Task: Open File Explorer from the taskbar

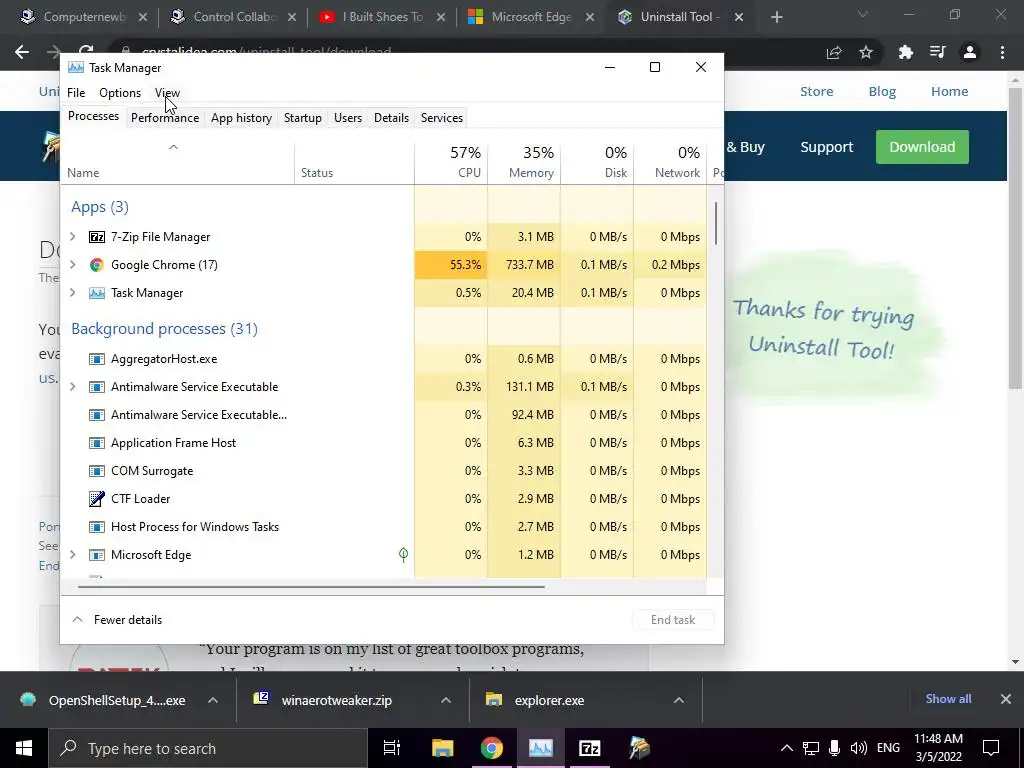Action: pos(442,748)
